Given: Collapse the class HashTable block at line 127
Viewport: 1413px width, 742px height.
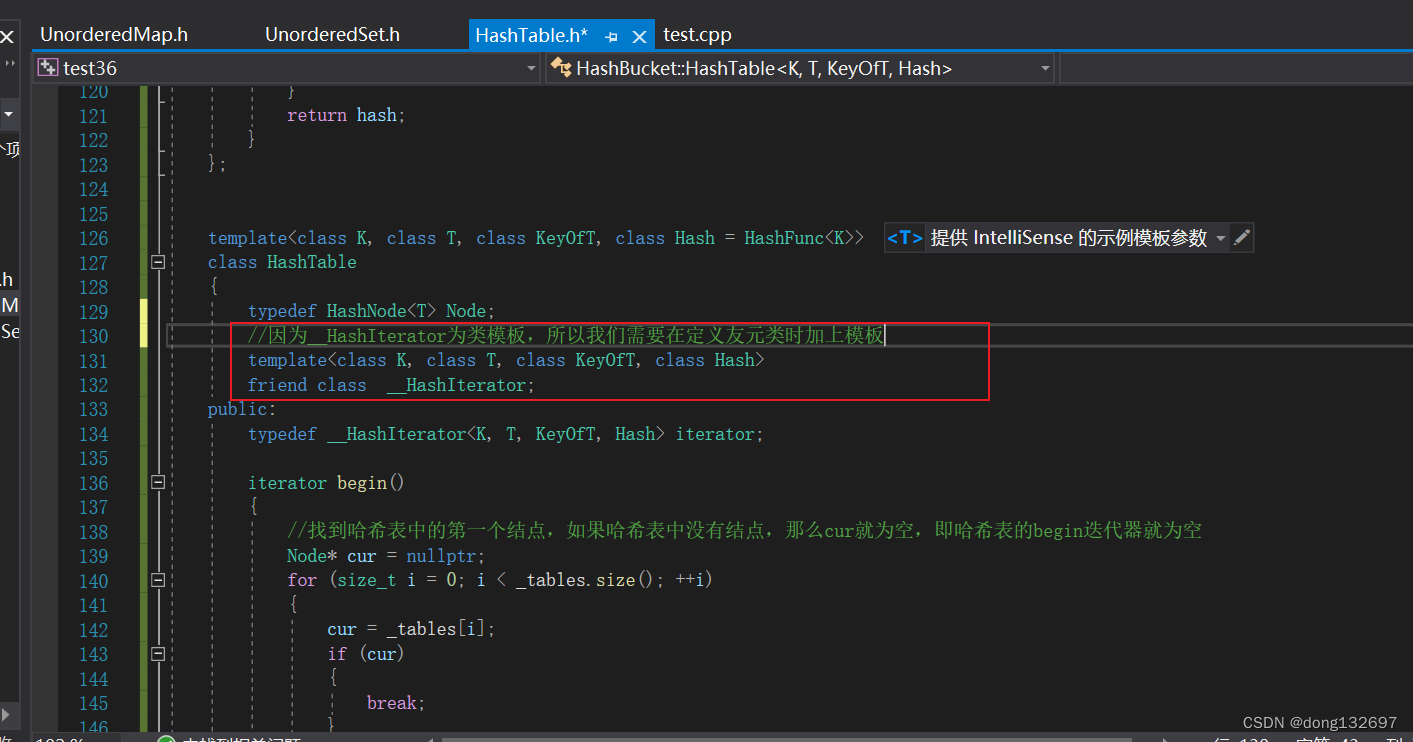Looking at the screenshot, I should [x=157, y=262].
